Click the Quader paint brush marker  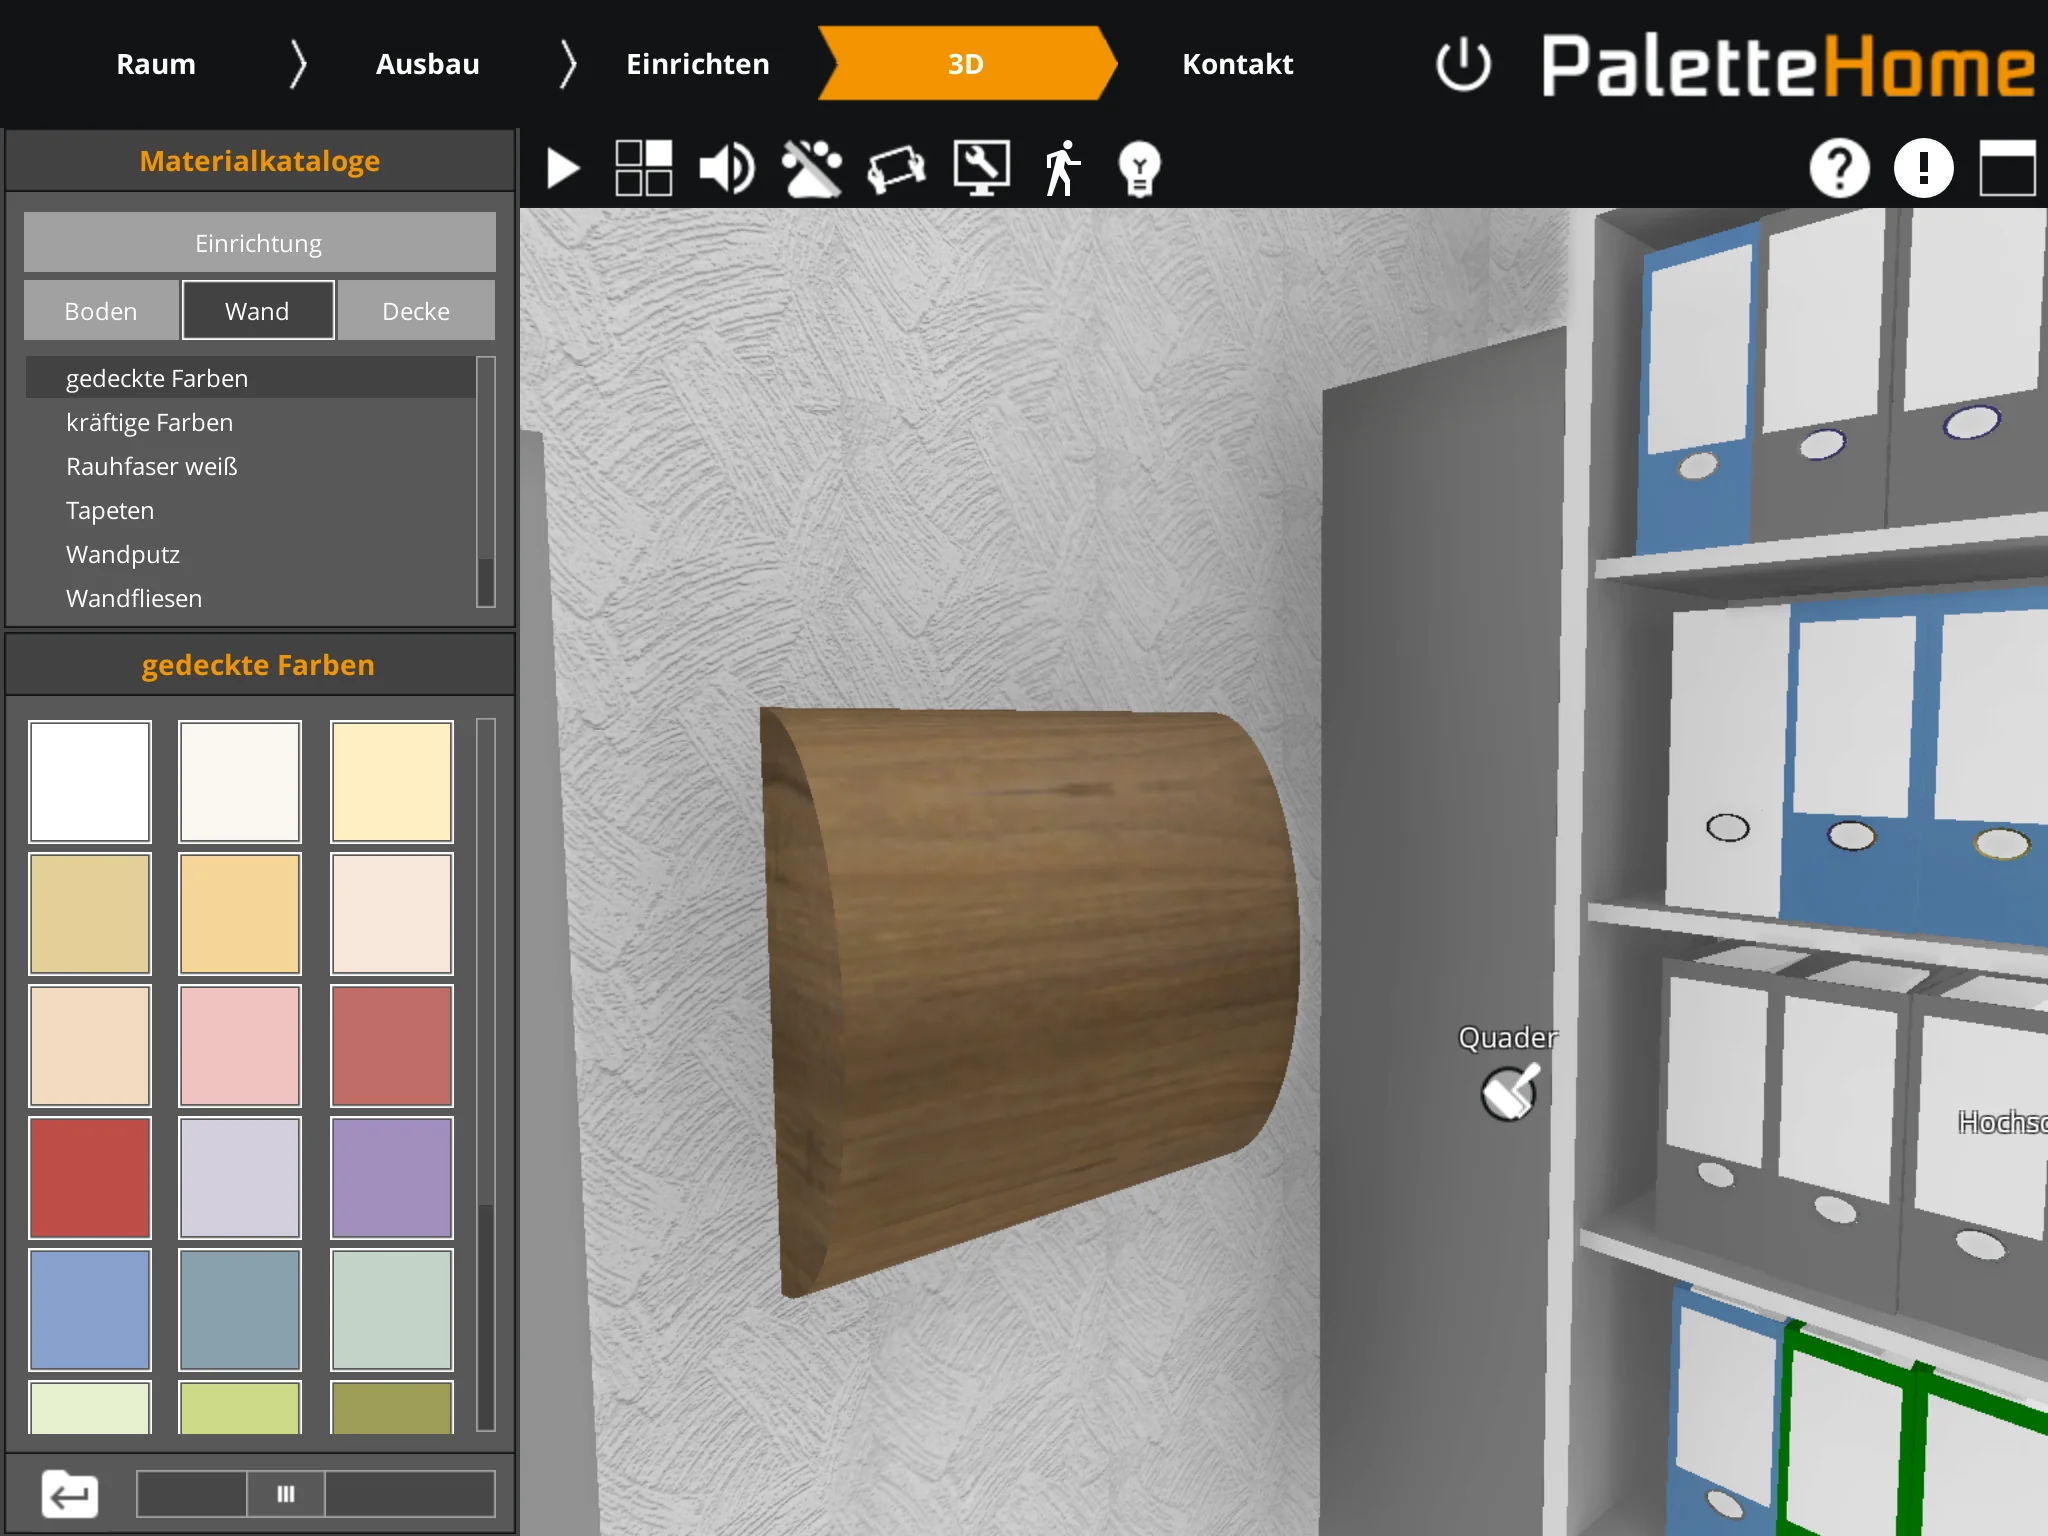tap(1509, 1092)
